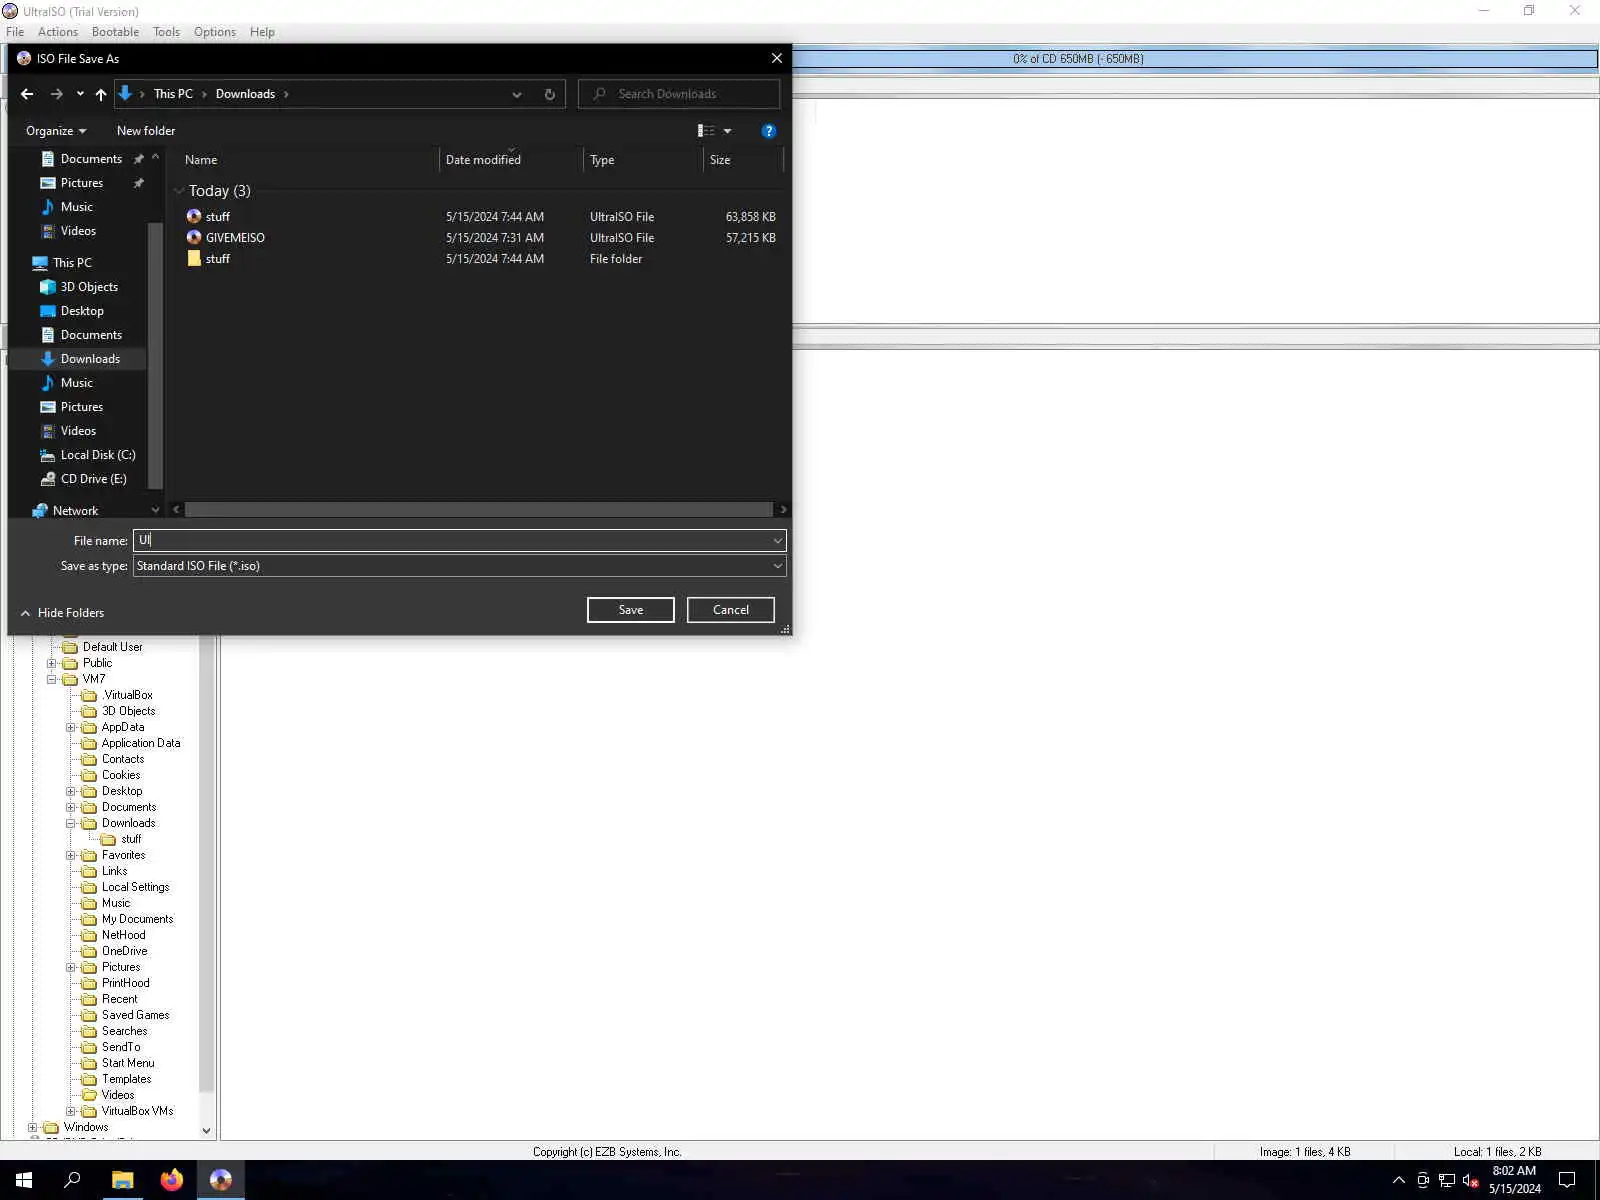Open Firefox from taskbar
The width and height of the screenshot is (1600, 1200).
(172, 1180)
